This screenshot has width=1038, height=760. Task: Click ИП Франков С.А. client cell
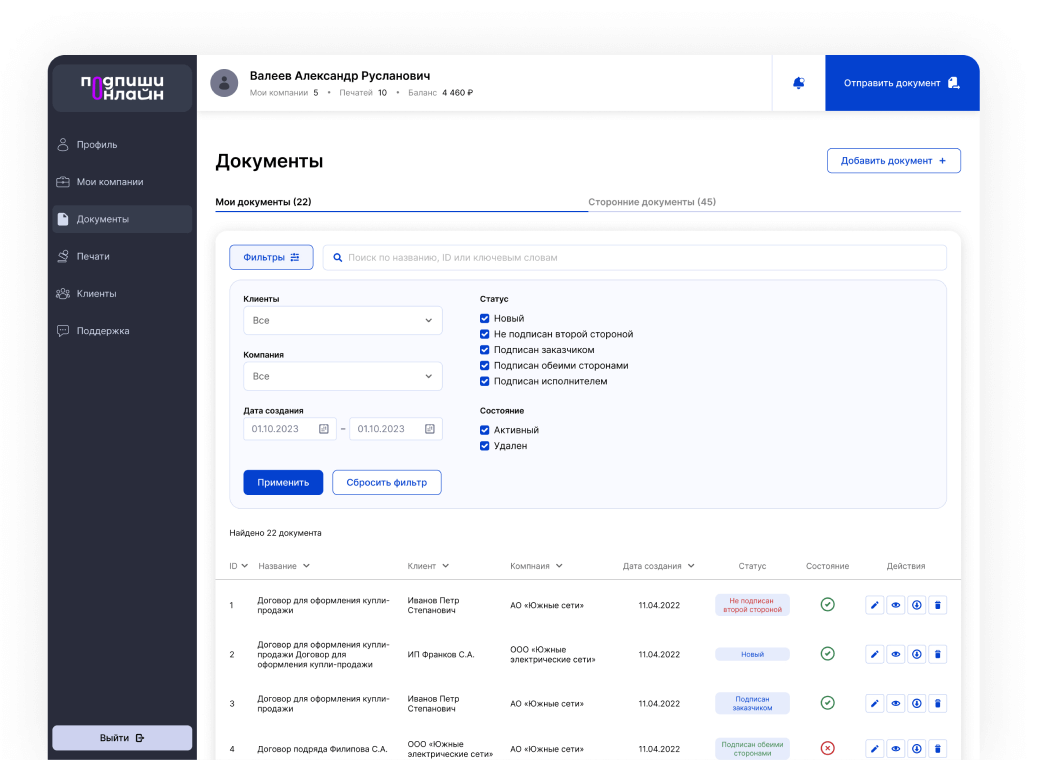point(441,654)
